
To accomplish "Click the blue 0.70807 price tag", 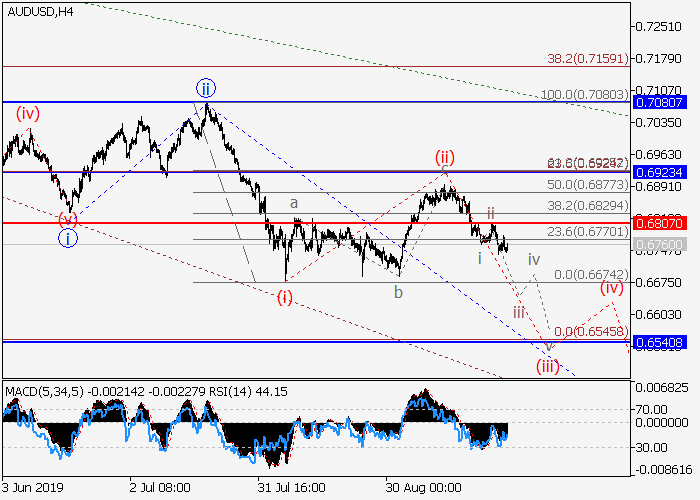I will [x=658, y=102].
